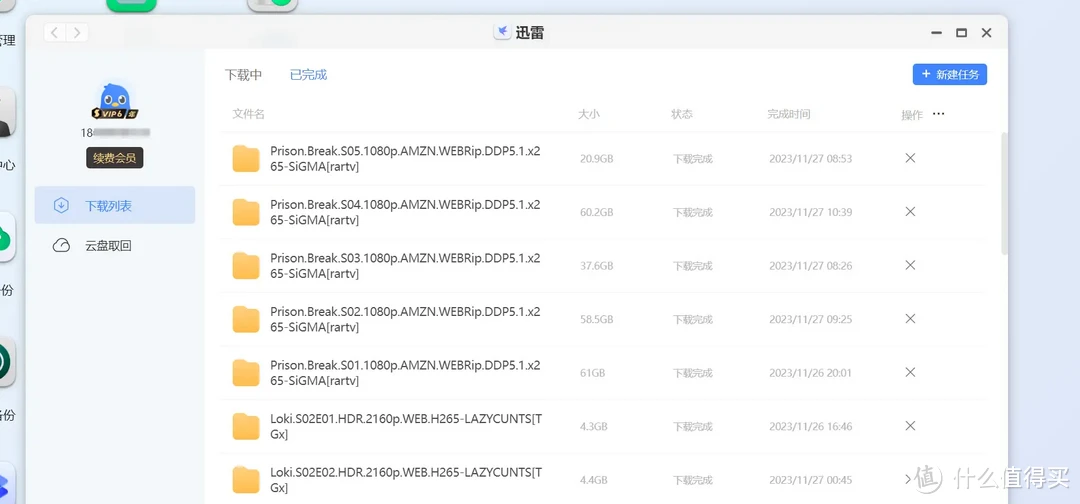Click the folder icon of Prison.Break.S04
1080x504 pixels.
point(246,212)
